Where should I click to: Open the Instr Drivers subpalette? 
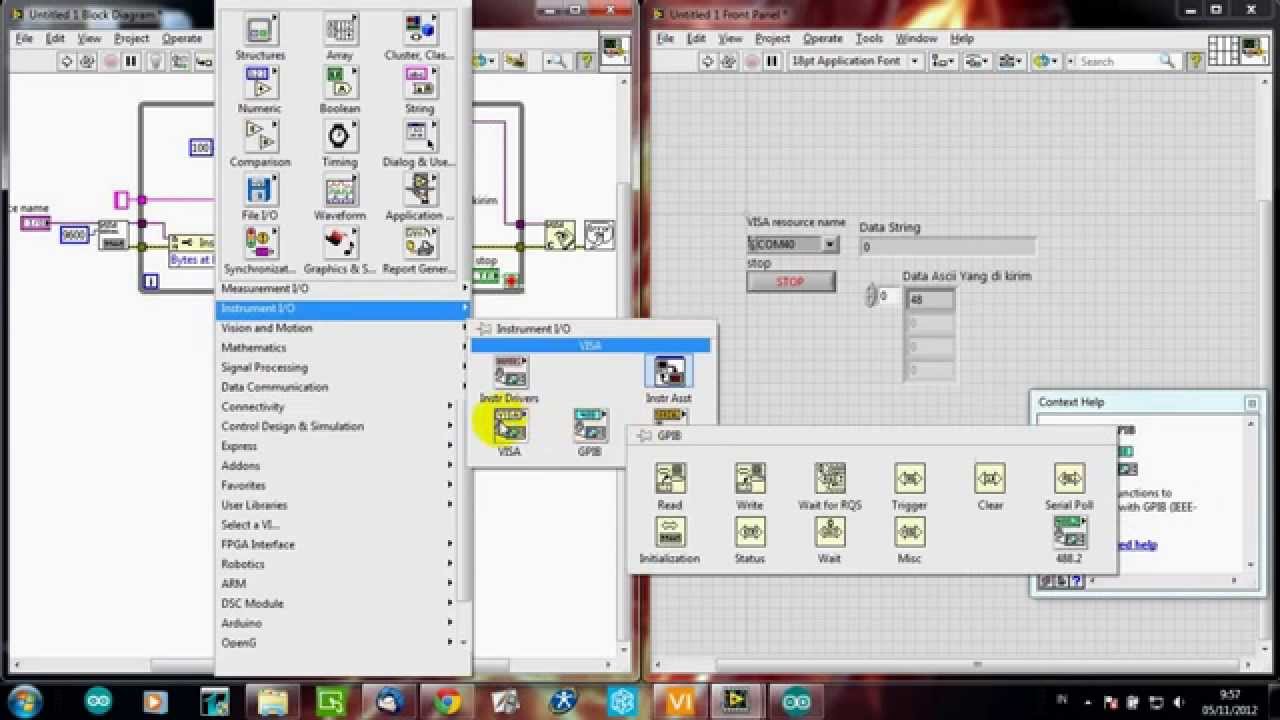[510, 372]
